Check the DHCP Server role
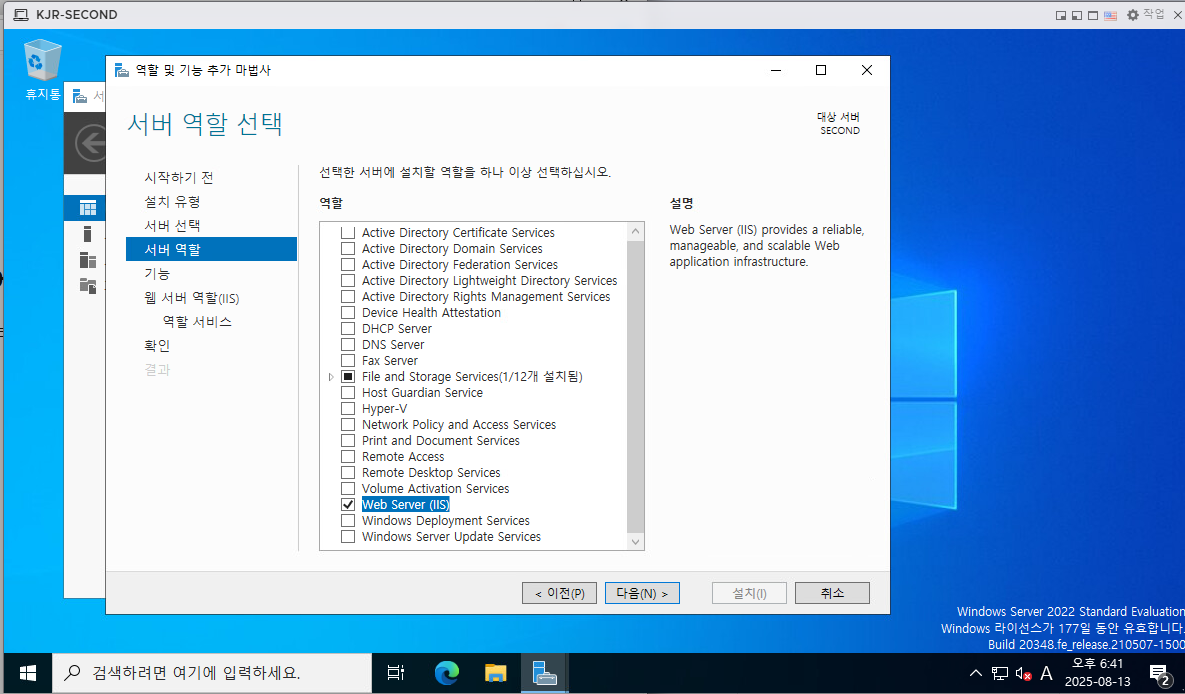The width and height of the screenshot is (1185, 694). click(348, 329)
